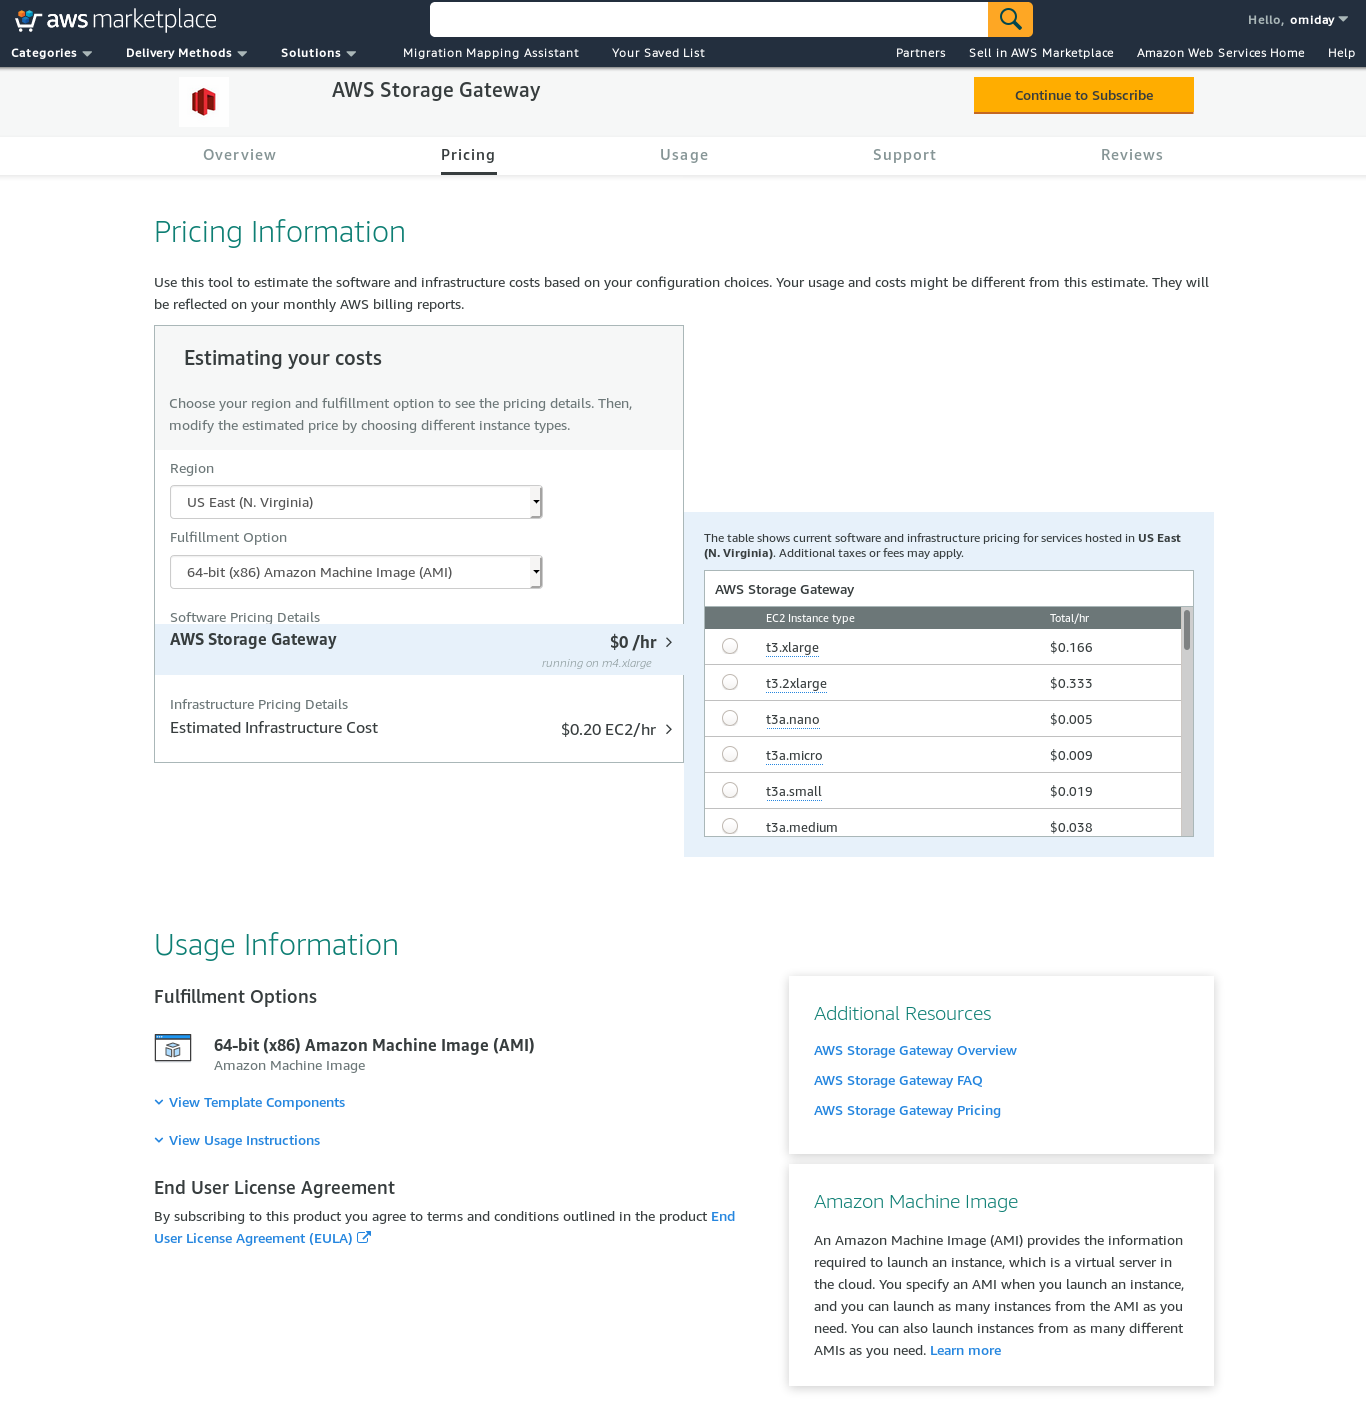Open the Help link
The width and height of the screenshot is (1366, 1413).
coord(1341,53)
